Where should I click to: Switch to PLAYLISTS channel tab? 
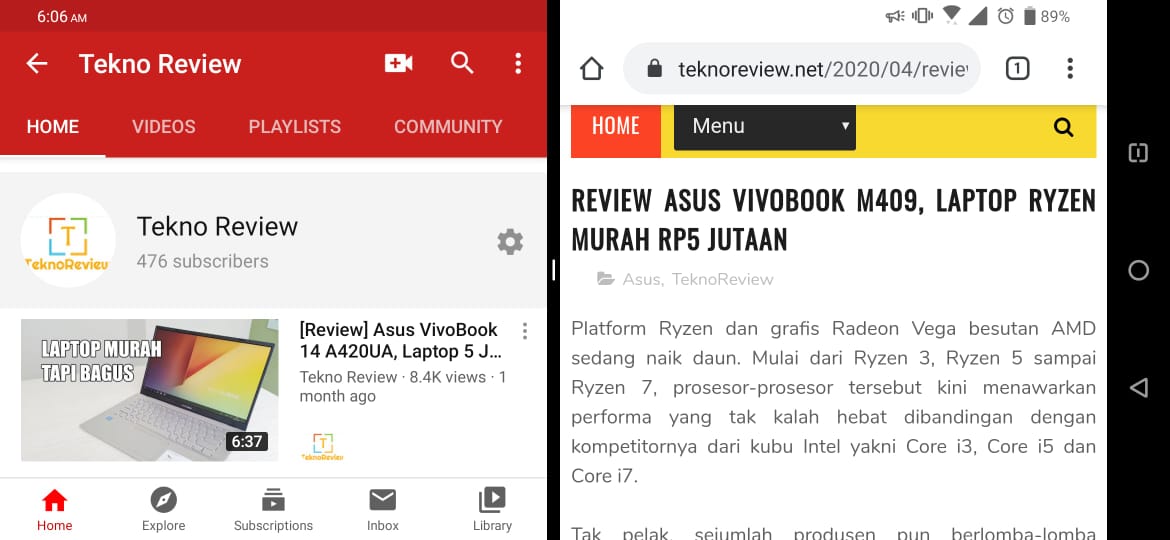295,127
